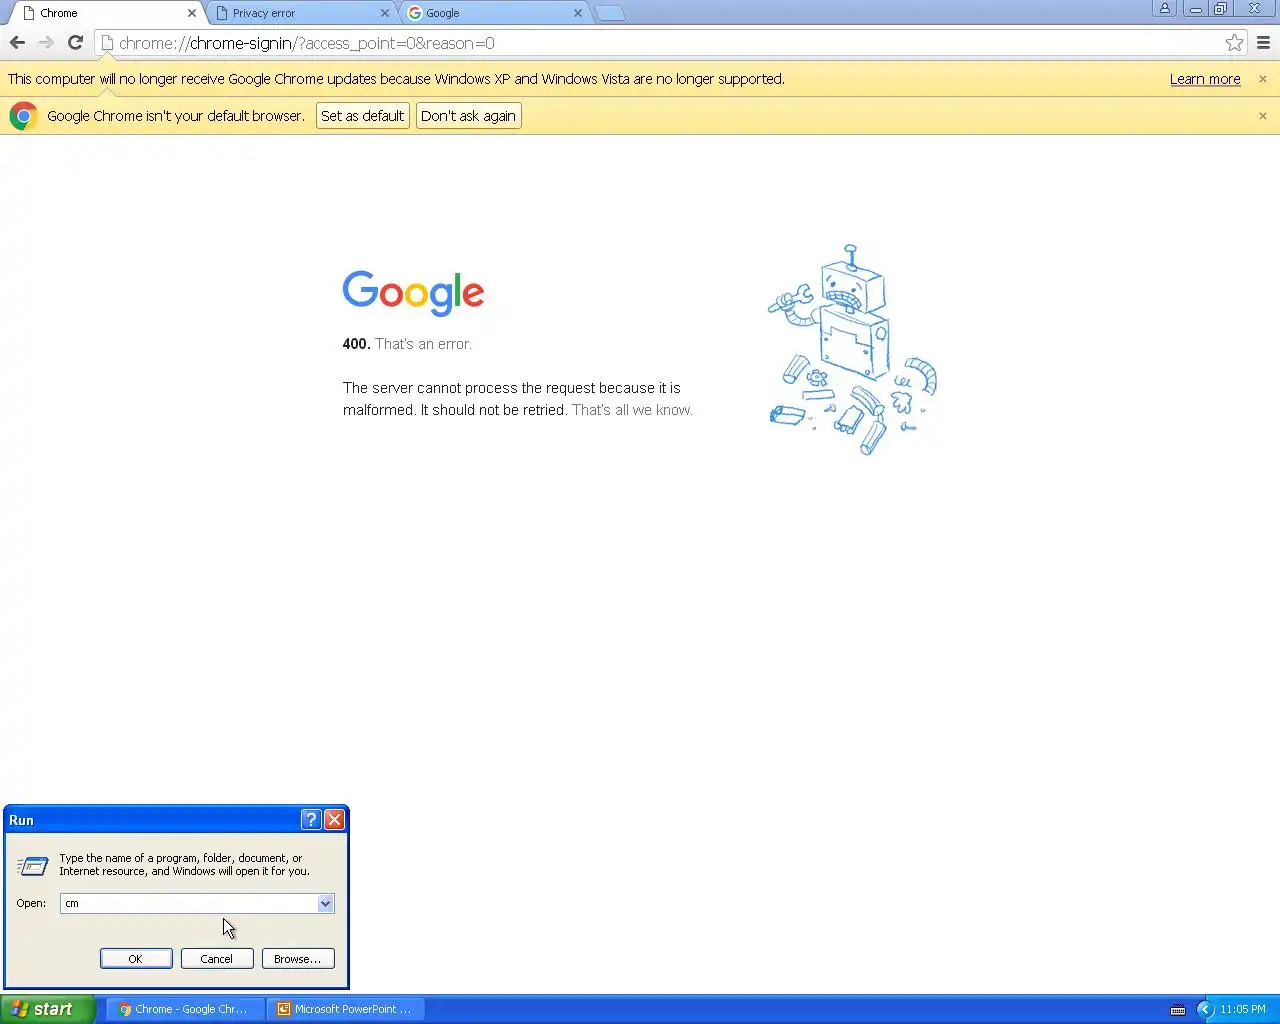
Task: Bookmark this page with the star icon
Action: tap(1234, 43)
